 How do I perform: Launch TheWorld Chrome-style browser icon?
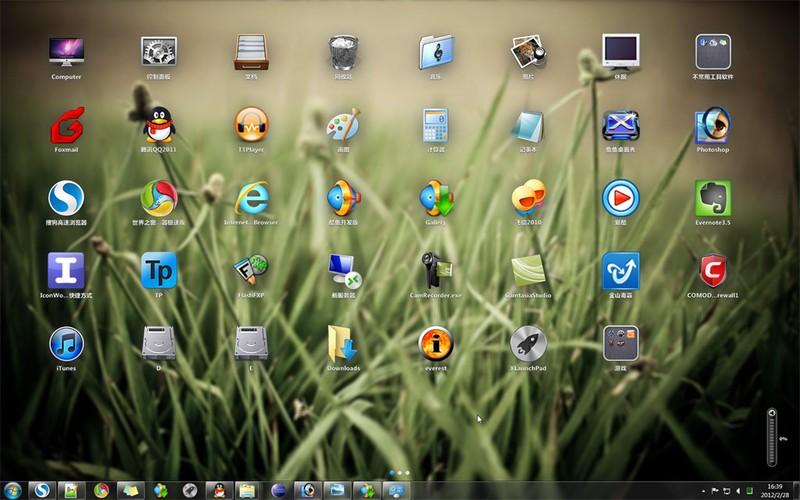(x=159, y=198)
